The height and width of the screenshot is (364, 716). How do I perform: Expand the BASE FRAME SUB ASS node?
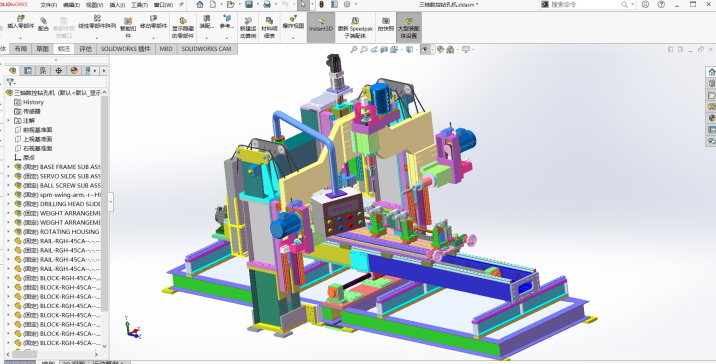point(8,167)
